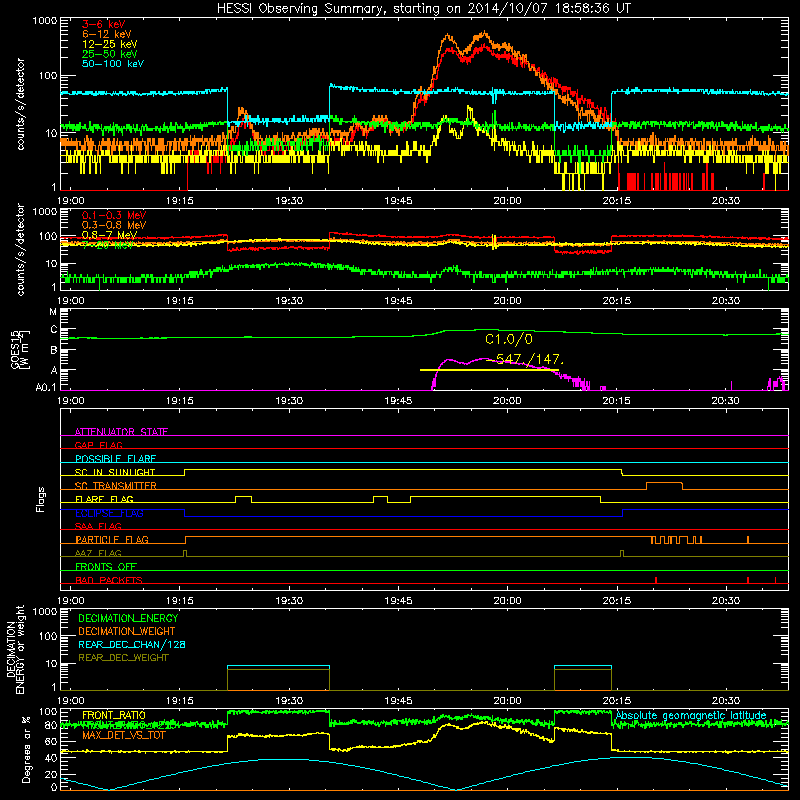Click the yellow flare interval bar in GOES panel
800x800 pixels.
[489, 370]
